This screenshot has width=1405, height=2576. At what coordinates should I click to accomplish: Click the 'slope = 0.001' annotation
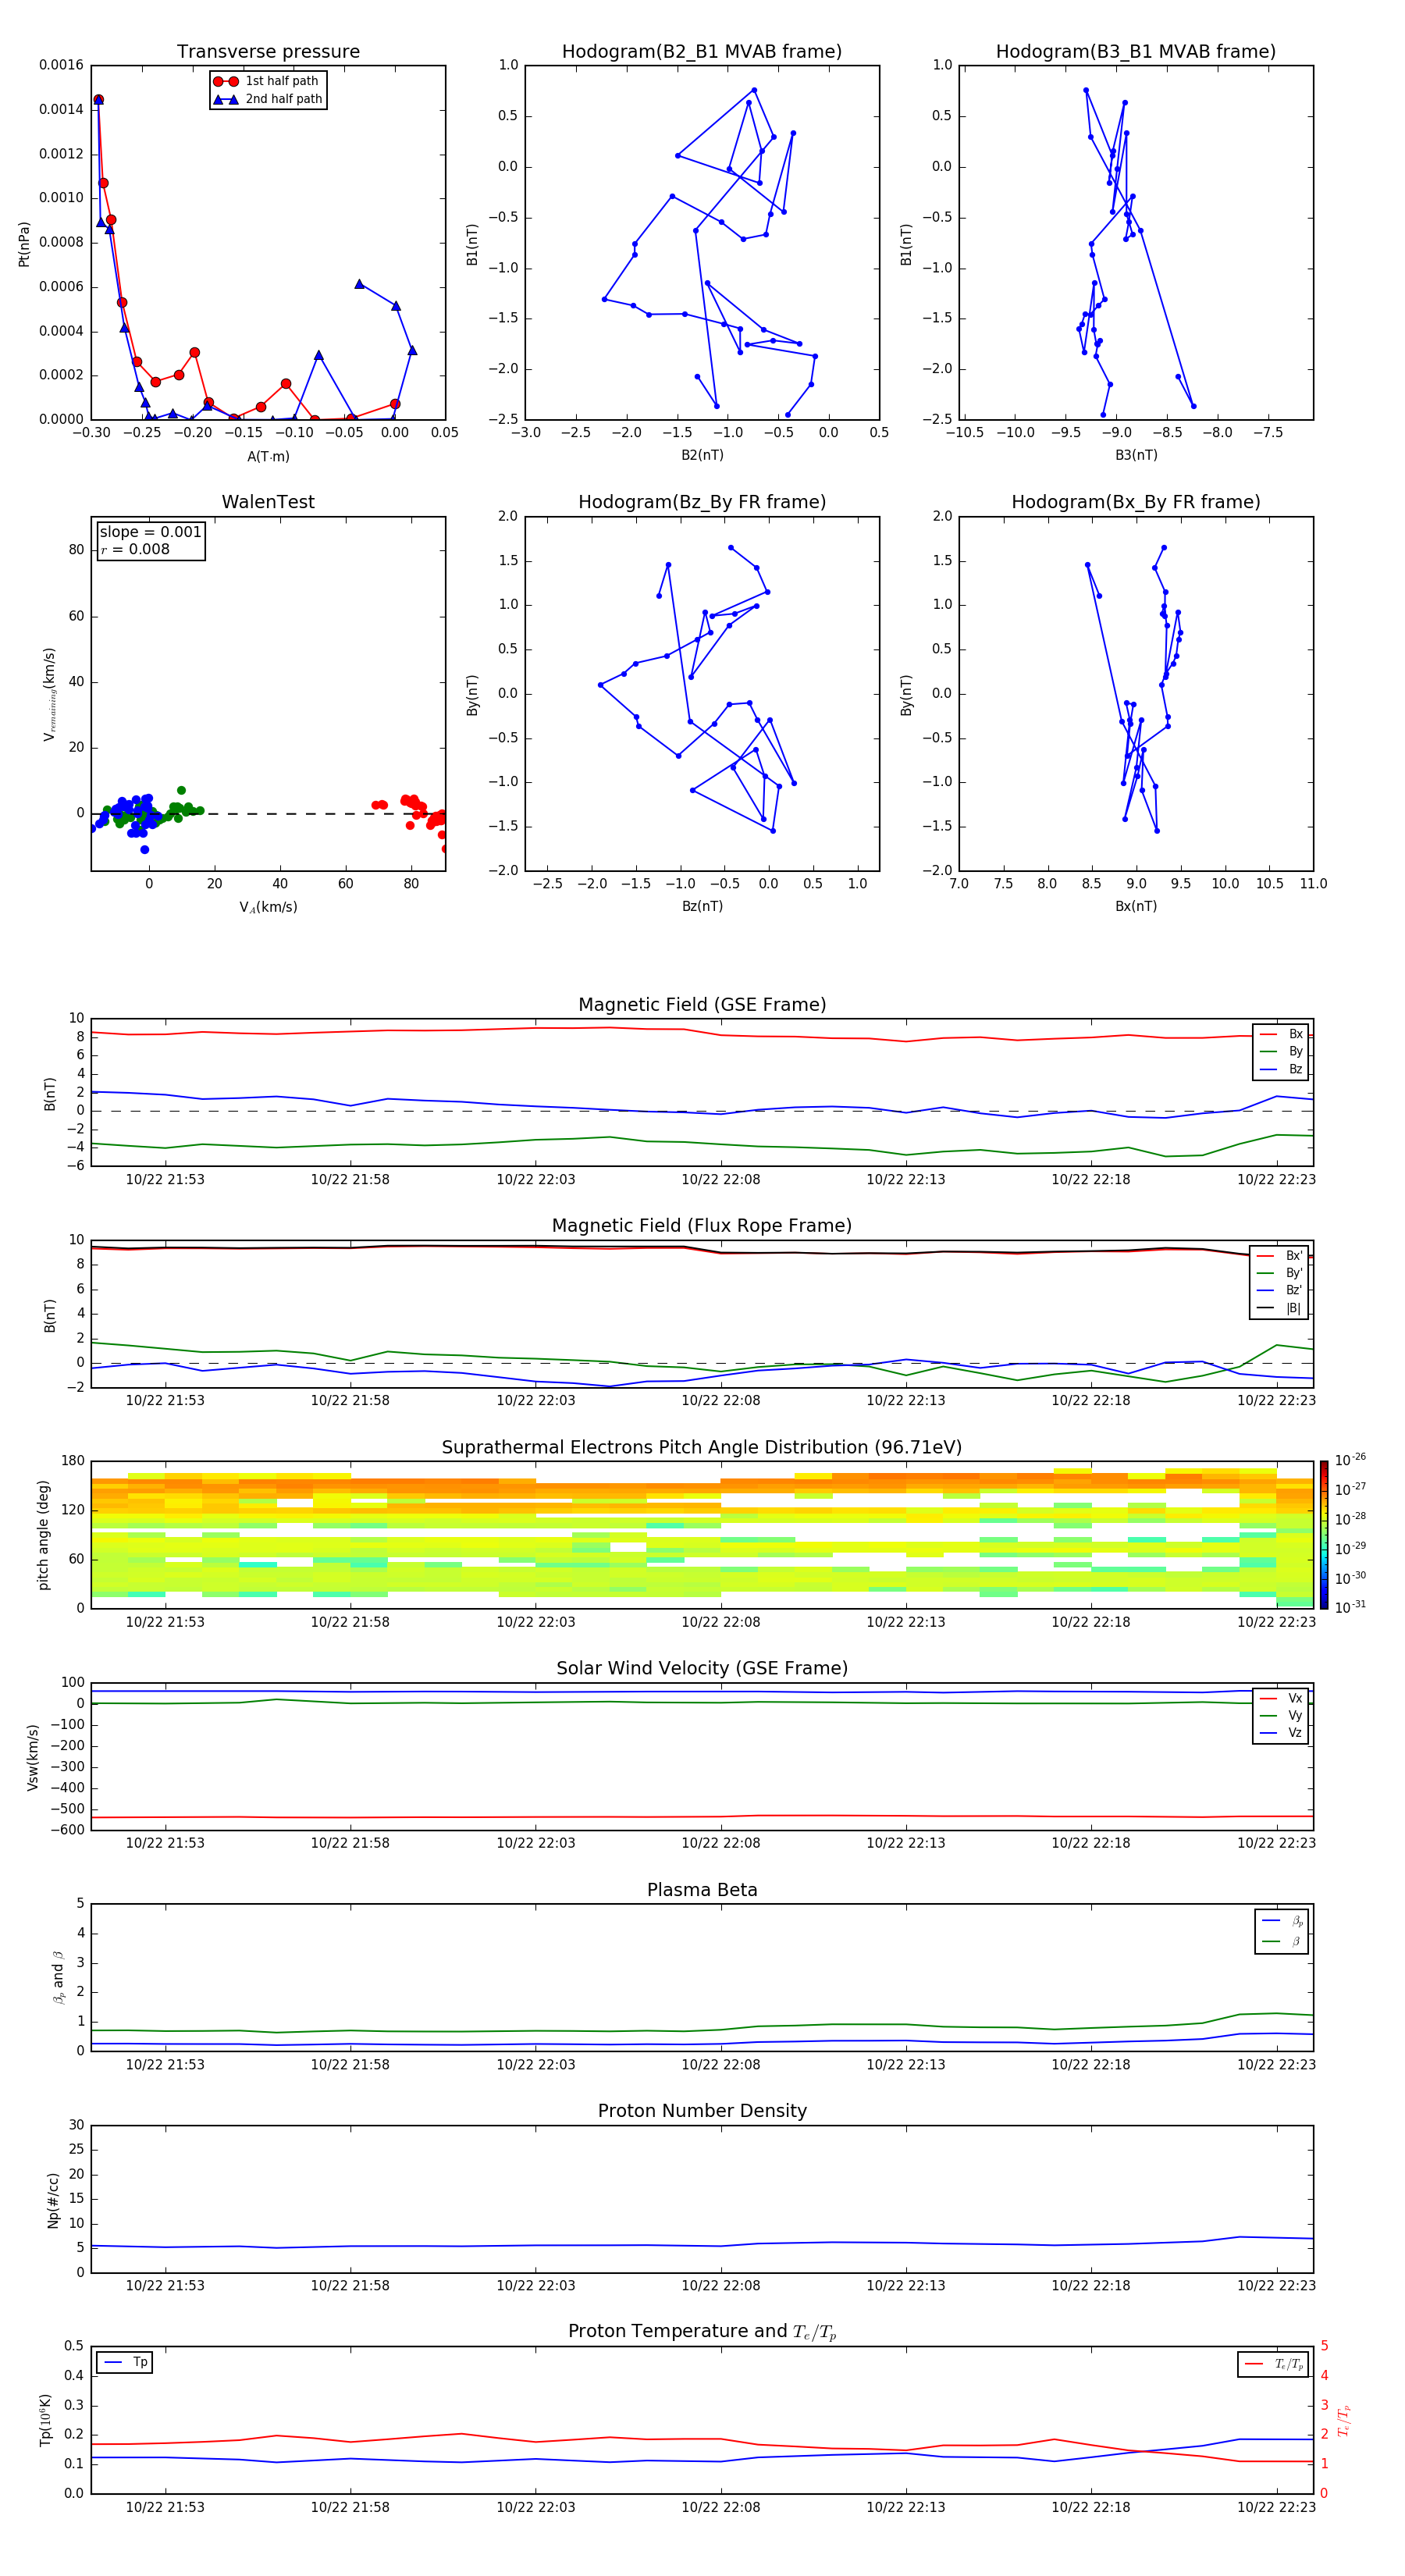click(151, 532)
